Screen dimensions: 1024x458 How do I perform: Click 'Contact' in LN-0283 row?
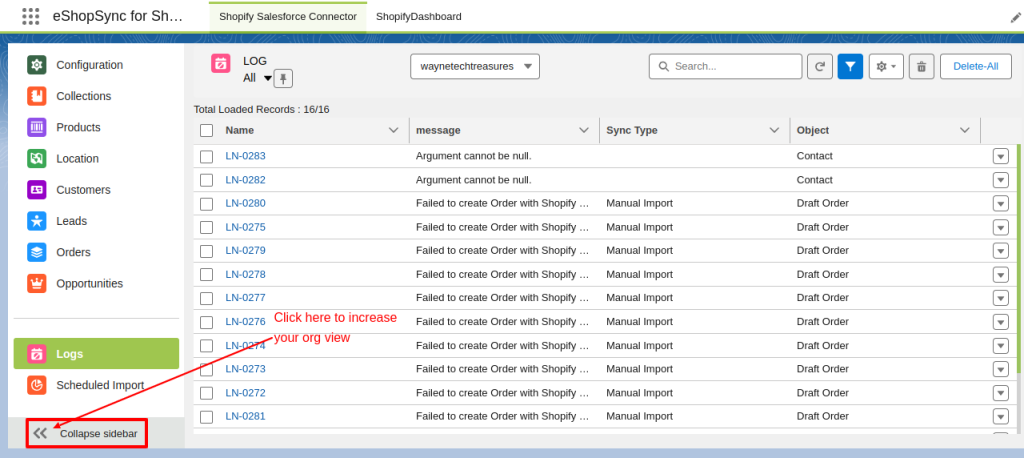[x=814, y=156]
